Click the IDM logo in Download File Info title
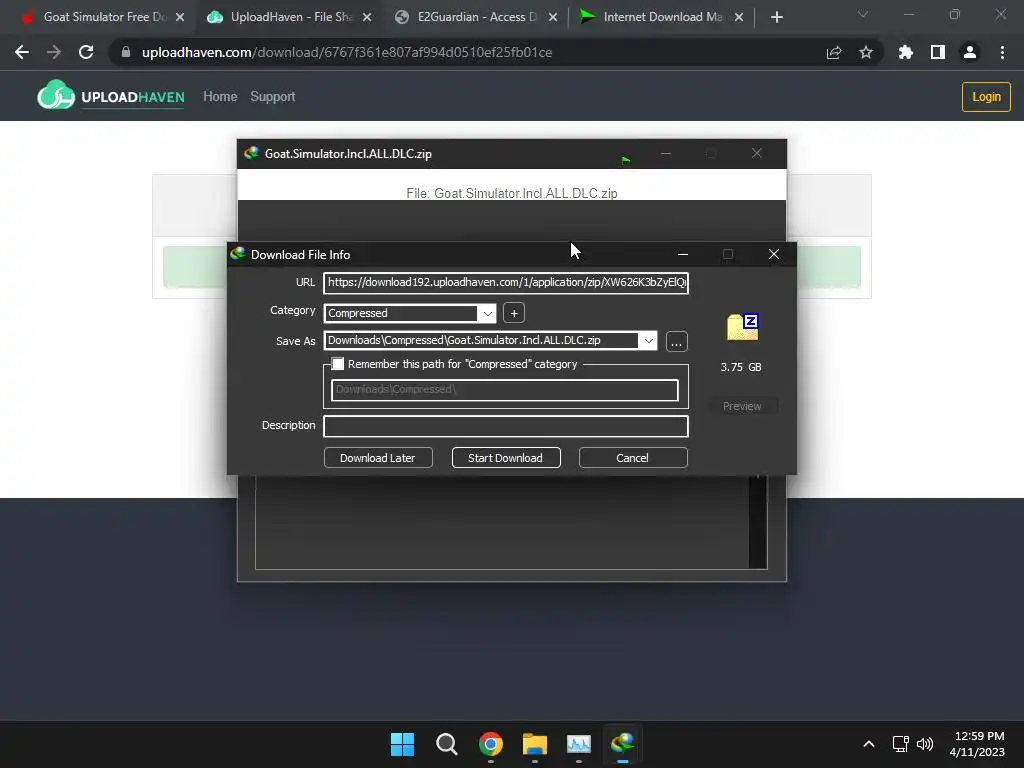Screen dimensions: 1024x768 [238, 254]
